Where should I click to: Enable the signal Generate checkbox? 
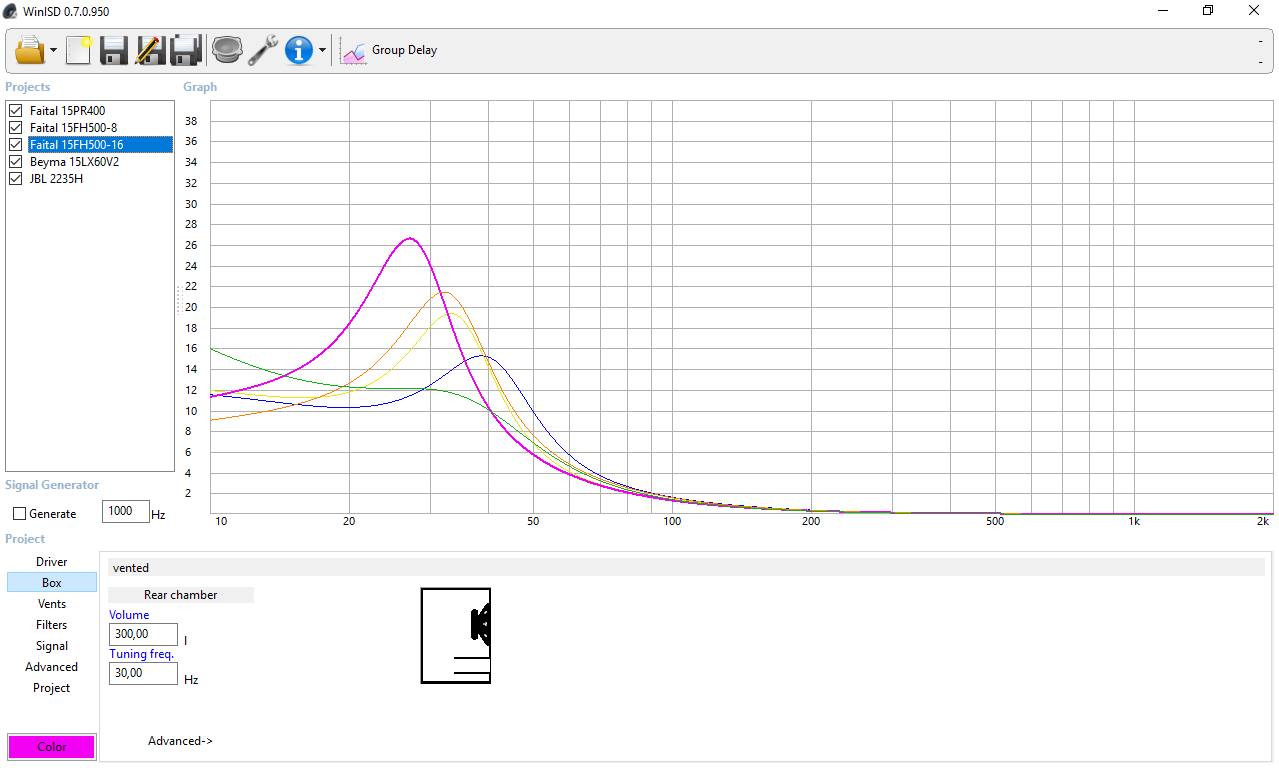point(20,514)
